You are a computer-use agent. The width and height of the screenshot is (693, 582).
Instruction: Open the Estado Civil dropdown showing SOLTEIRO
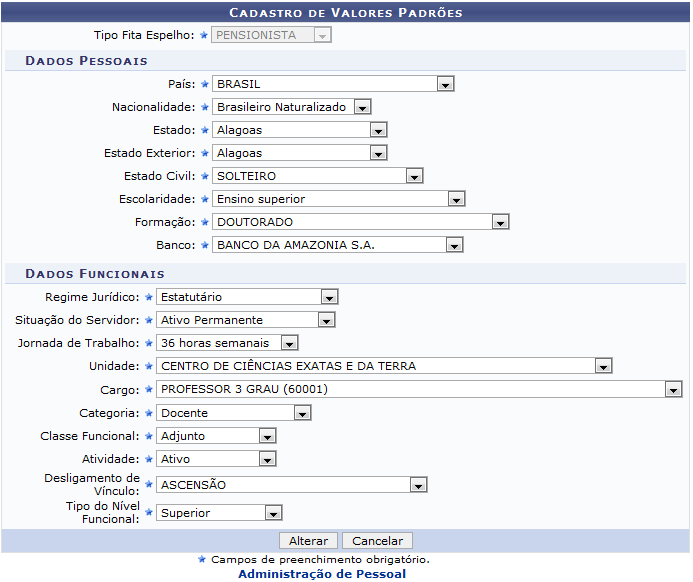click(318, 176)
